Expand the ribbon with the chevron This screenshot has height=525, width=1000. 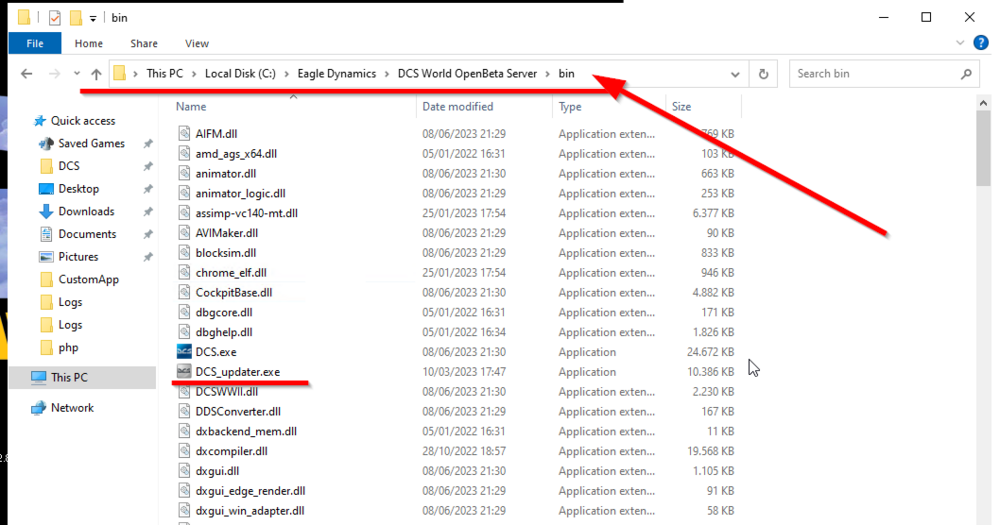pos(960,43)
